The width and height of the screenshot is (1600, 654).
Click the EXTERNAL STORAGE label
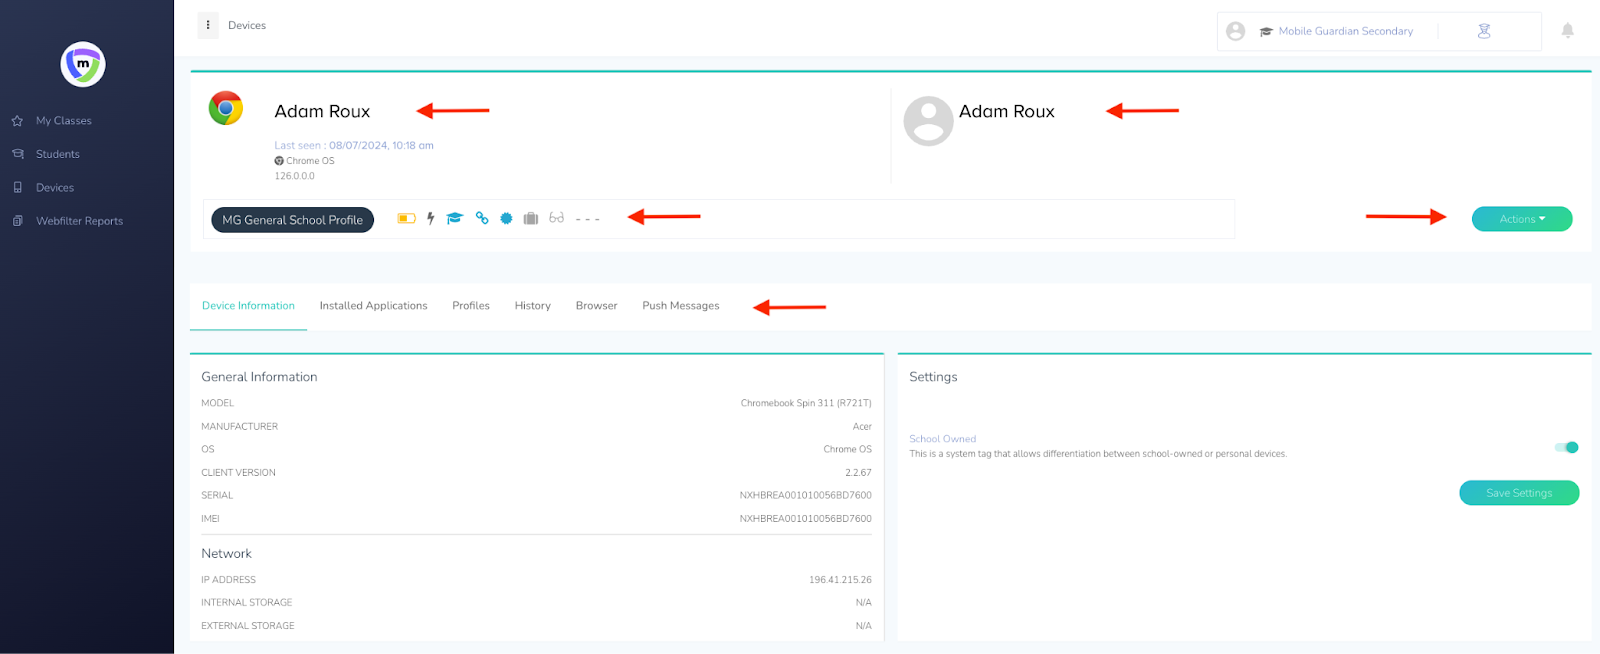click(x=248, y=626)
